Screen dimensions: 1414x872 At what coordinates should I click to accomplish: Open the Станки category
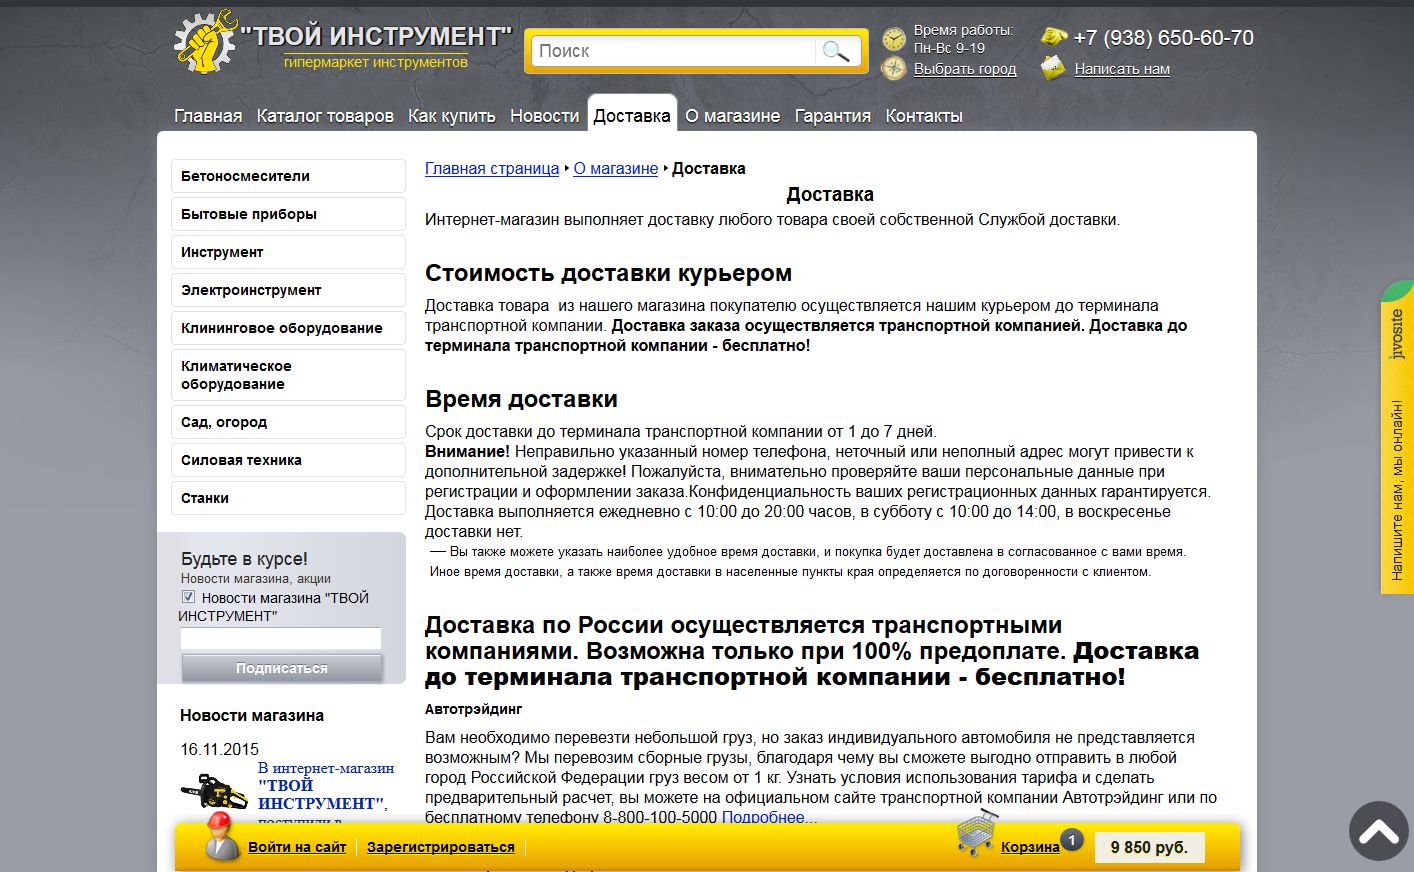tap(288, 498)
